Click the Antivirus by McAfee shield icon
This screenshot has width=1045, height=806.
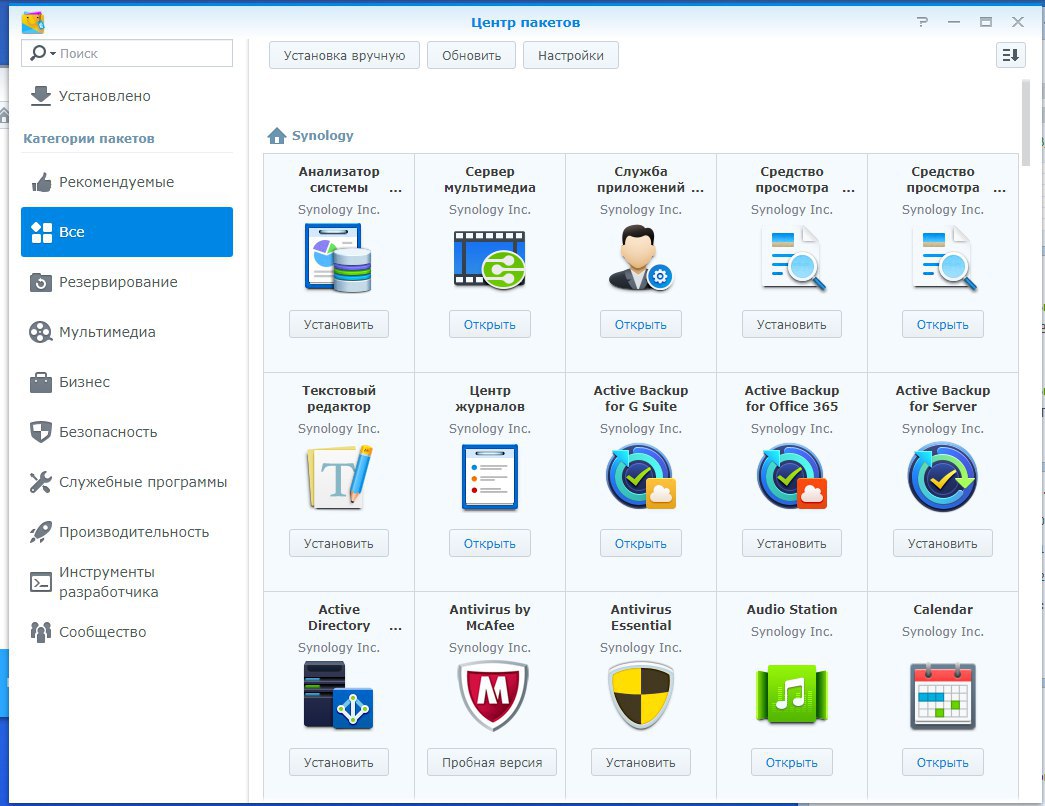coord(493,695)
